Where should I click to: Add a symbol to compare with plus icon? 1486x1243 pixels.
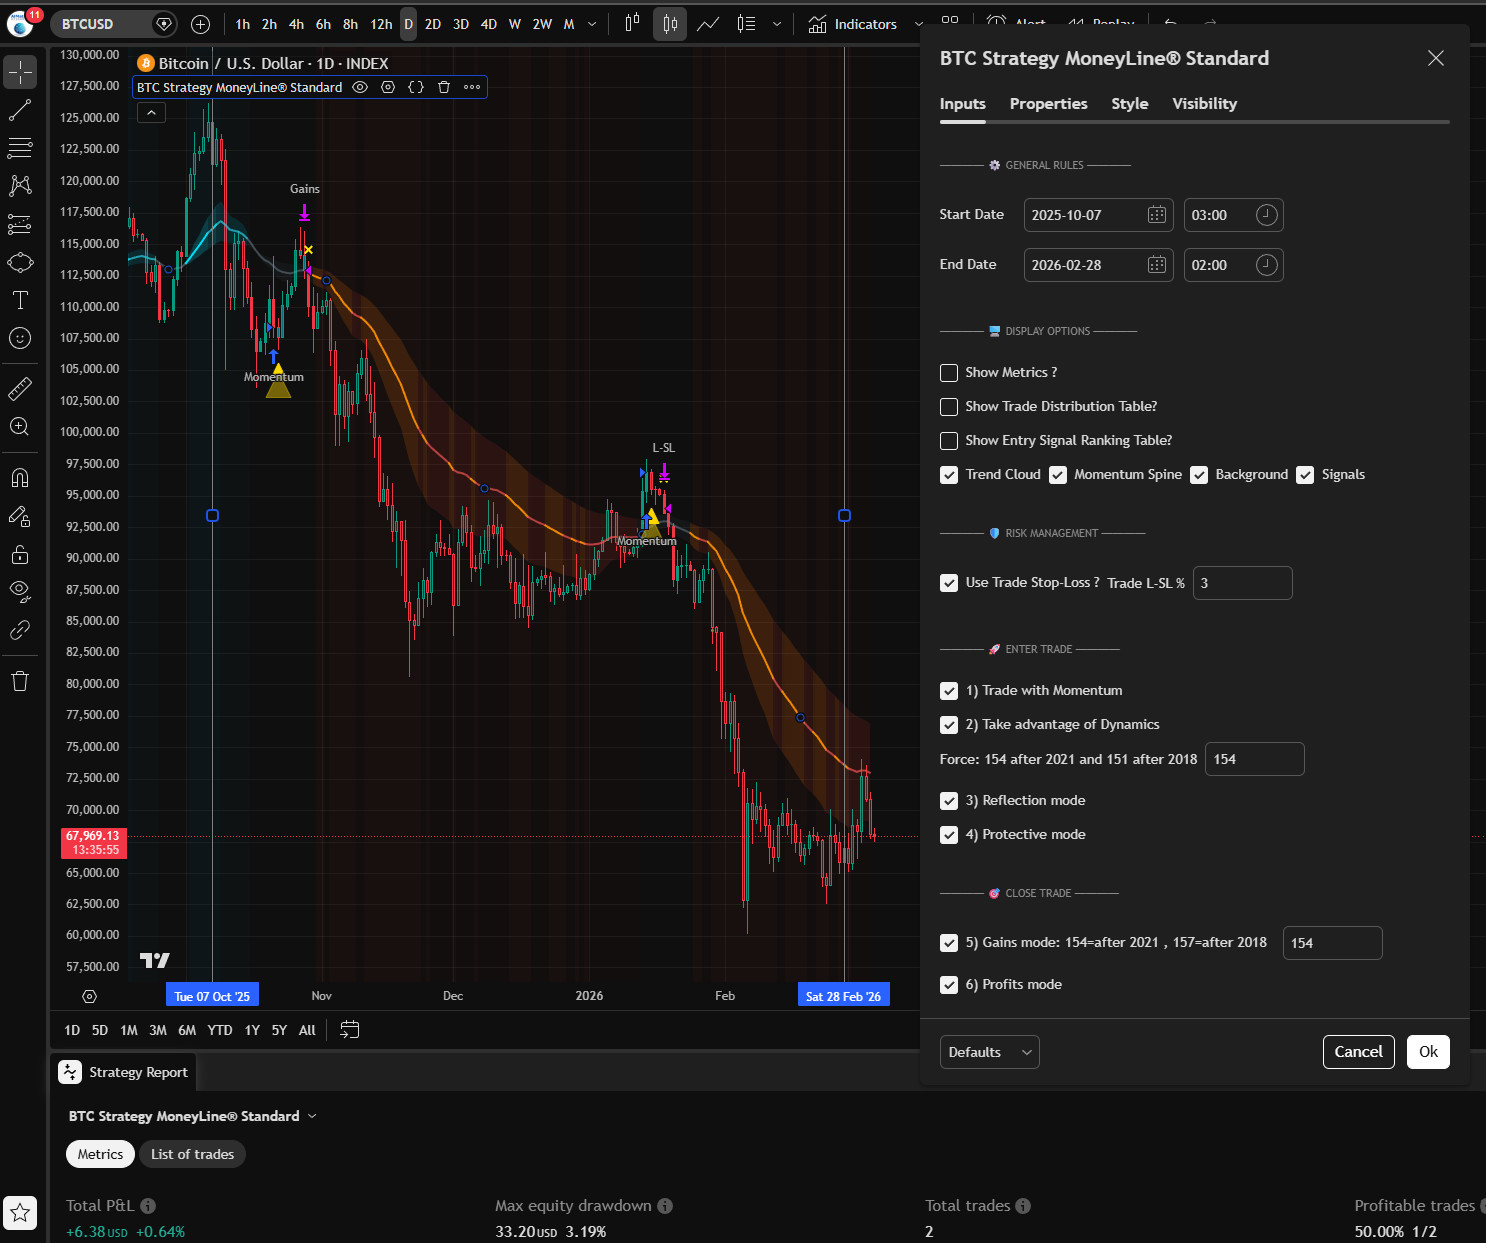200,24
